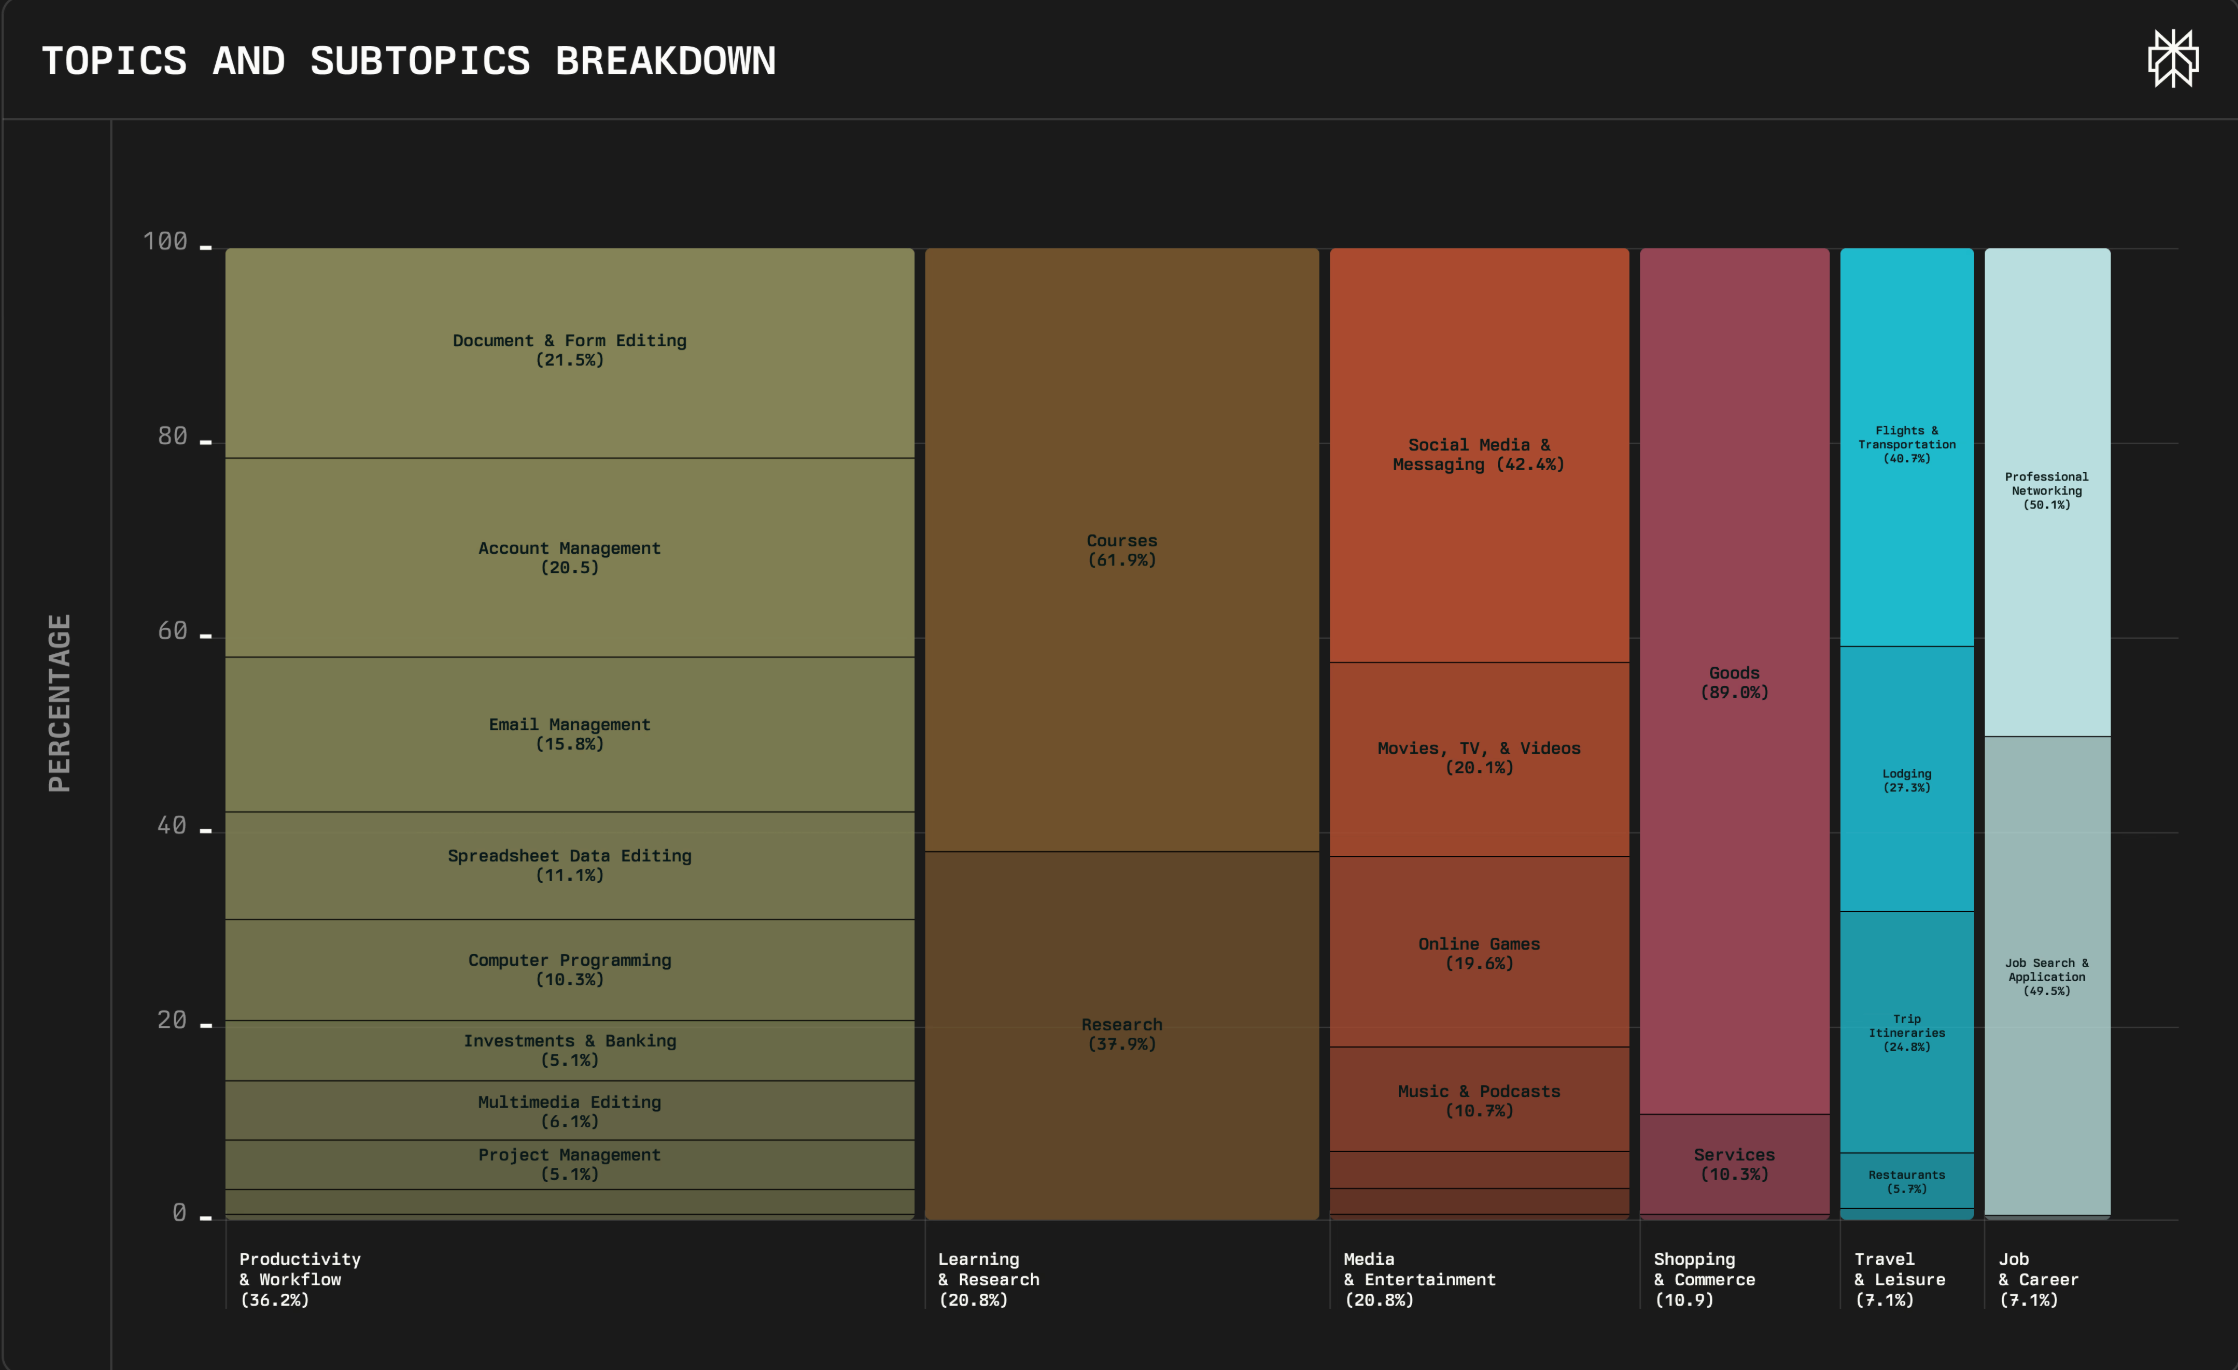Click the Perplexity logo icon

point(2172,59)
